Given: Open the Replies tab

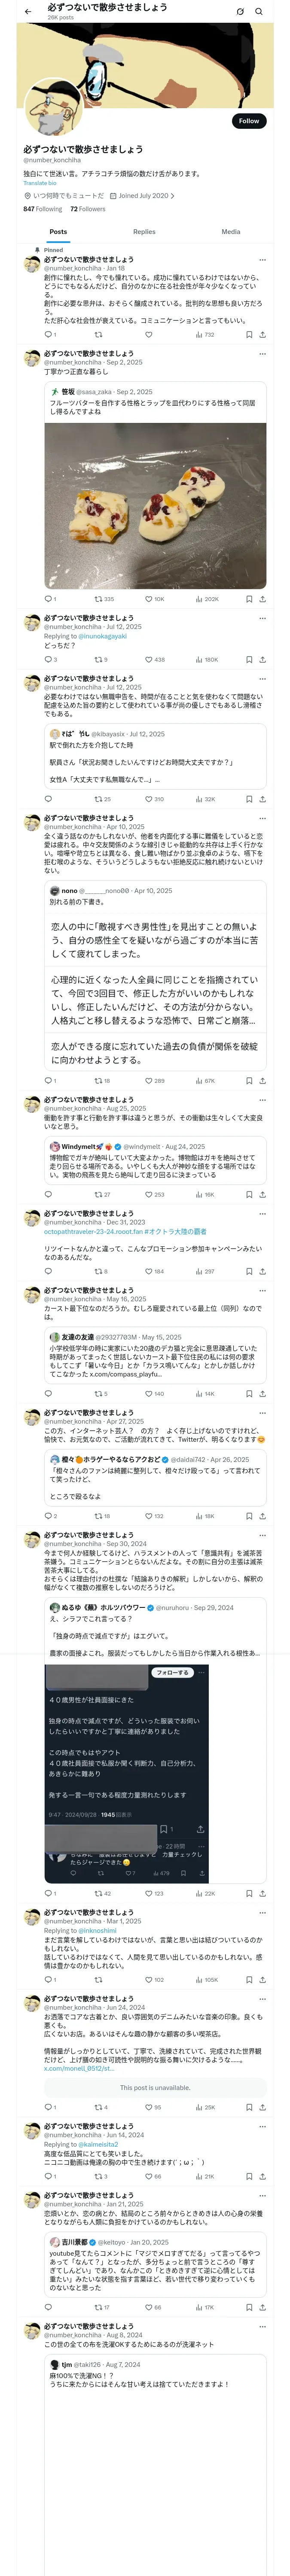Looking at the screenshot, I should point(144,231).
